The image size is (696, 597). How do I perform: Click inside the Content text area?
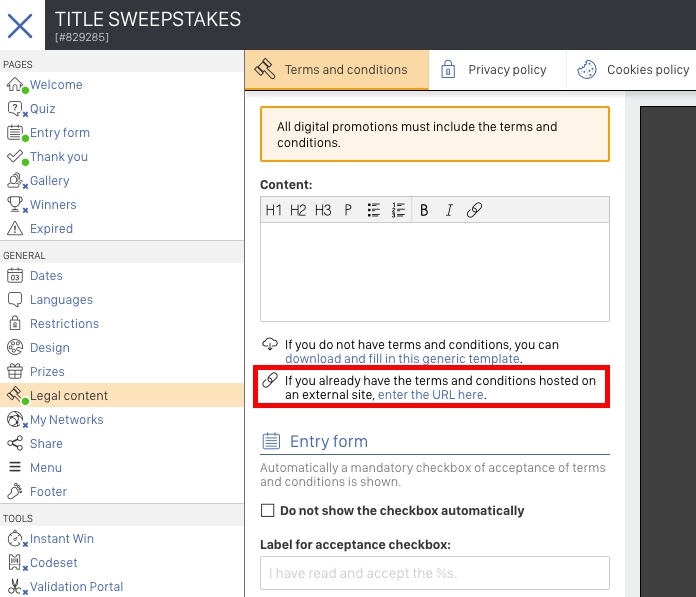point(435,272)
